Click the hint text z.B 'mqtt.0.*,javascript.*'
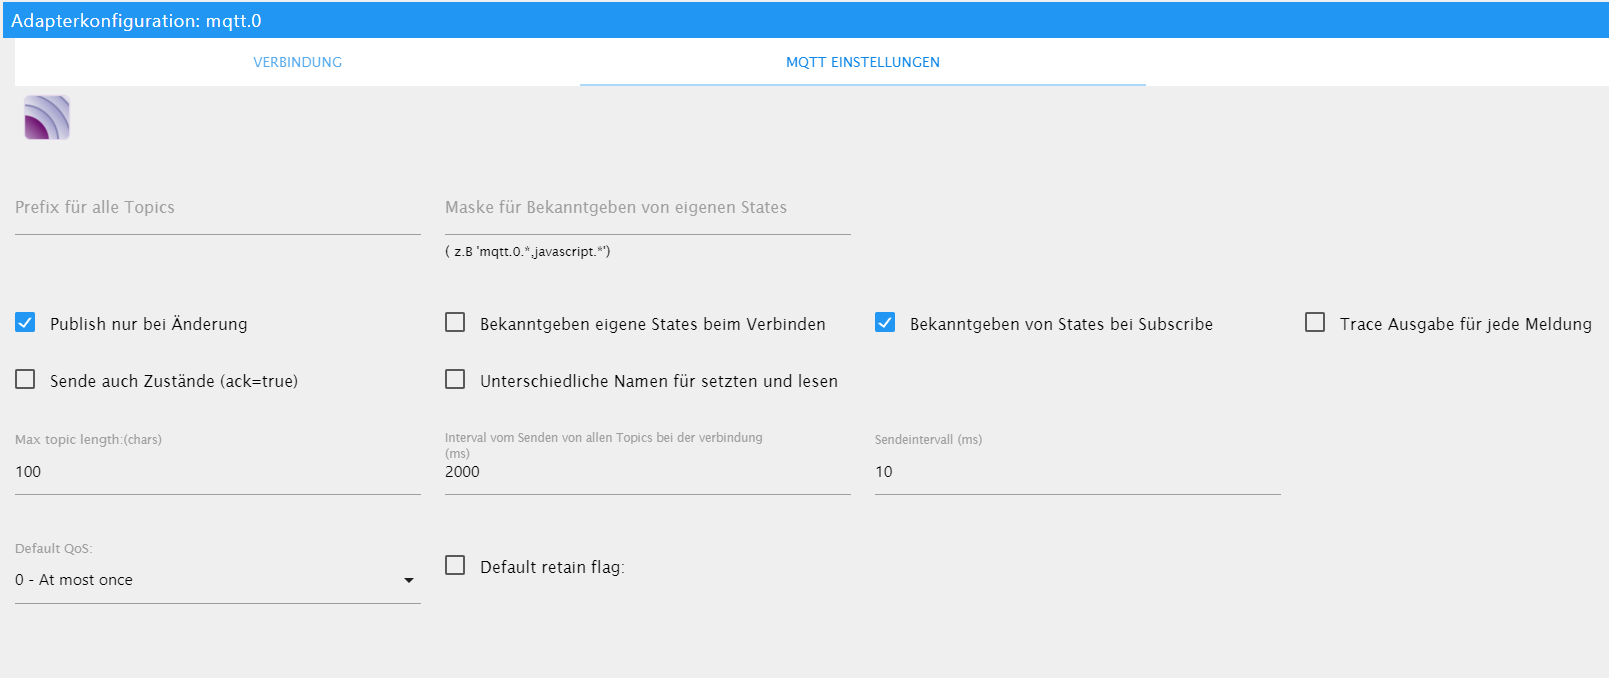This screenshot has height=678, width=1609. (x=528, y=252)
